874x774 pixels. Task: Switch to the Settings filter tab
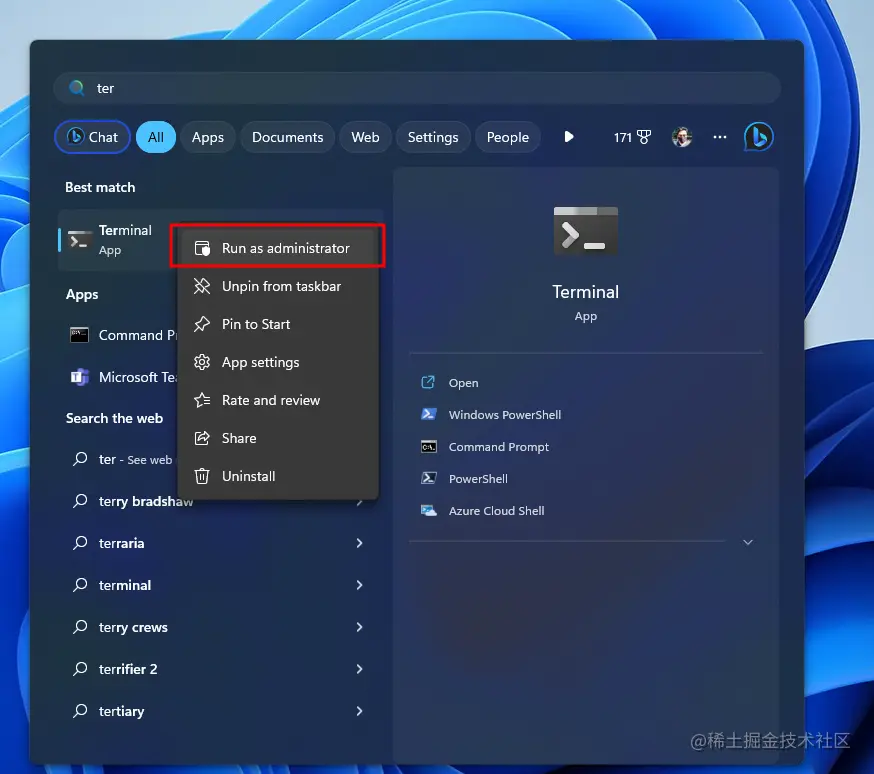click(x=433, y=137)
